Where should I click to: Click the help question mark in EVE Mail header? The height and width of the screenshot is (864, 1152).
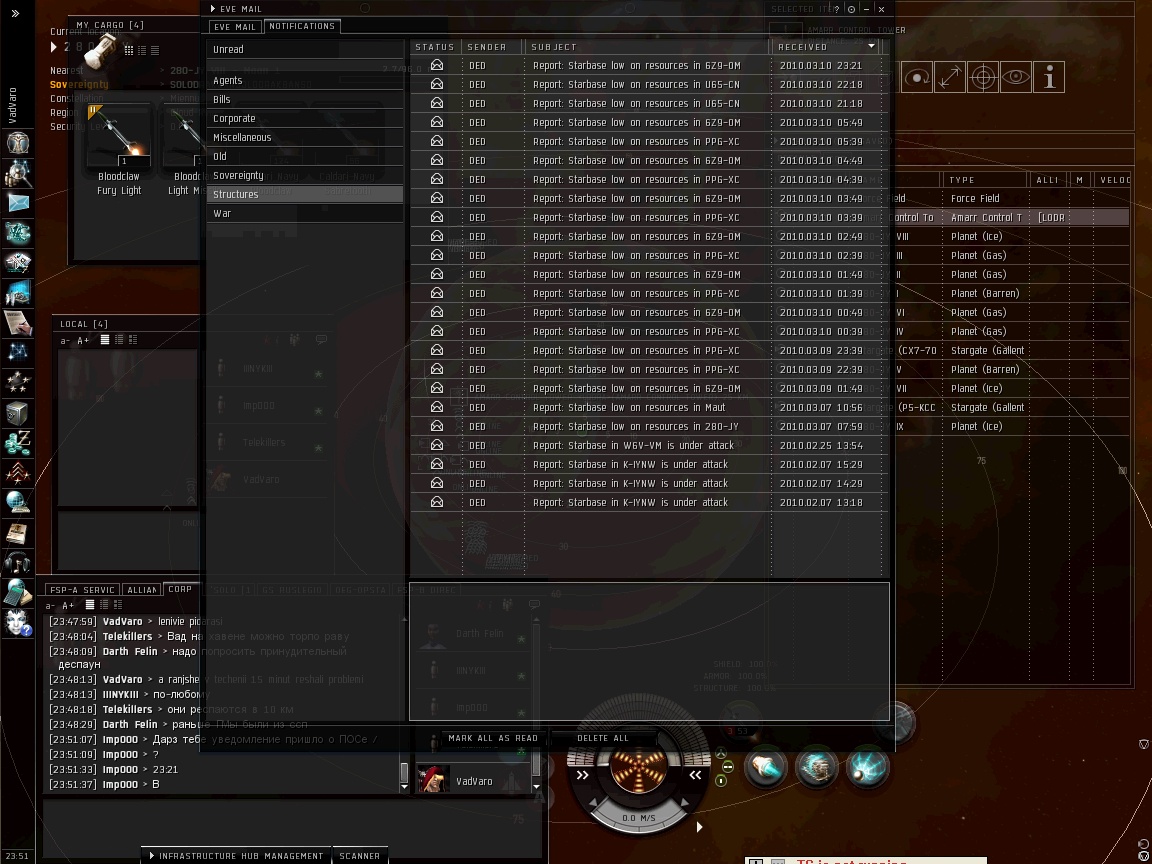coord(837,9)
